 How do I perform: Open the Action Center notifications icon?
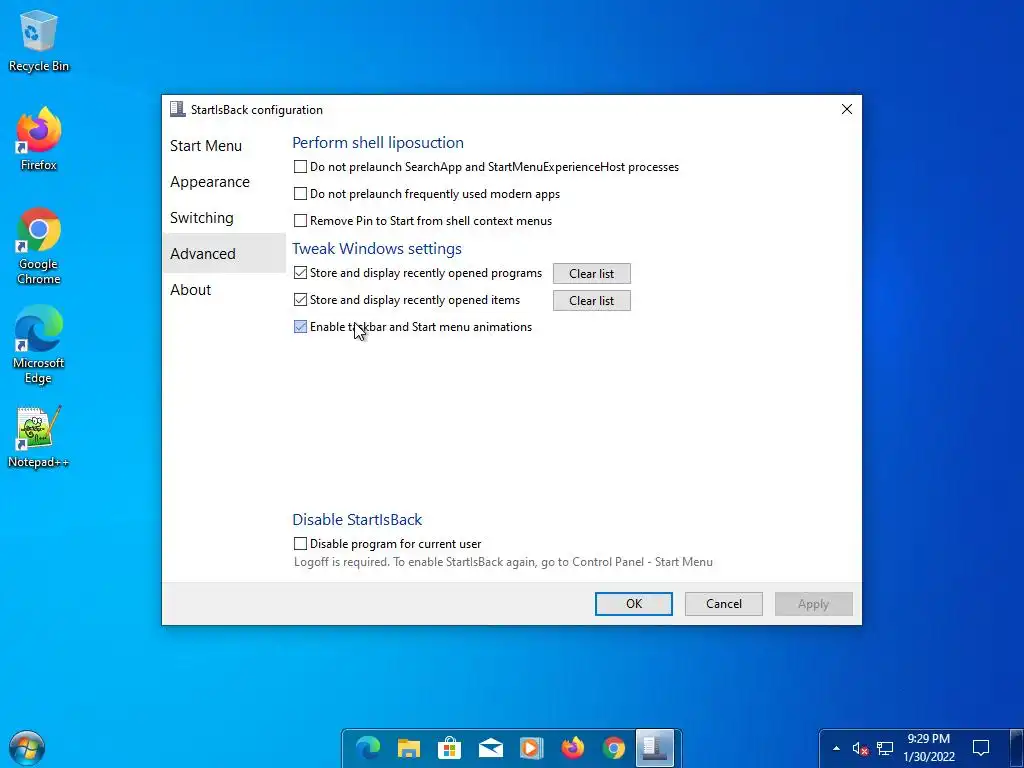(981, 748)
